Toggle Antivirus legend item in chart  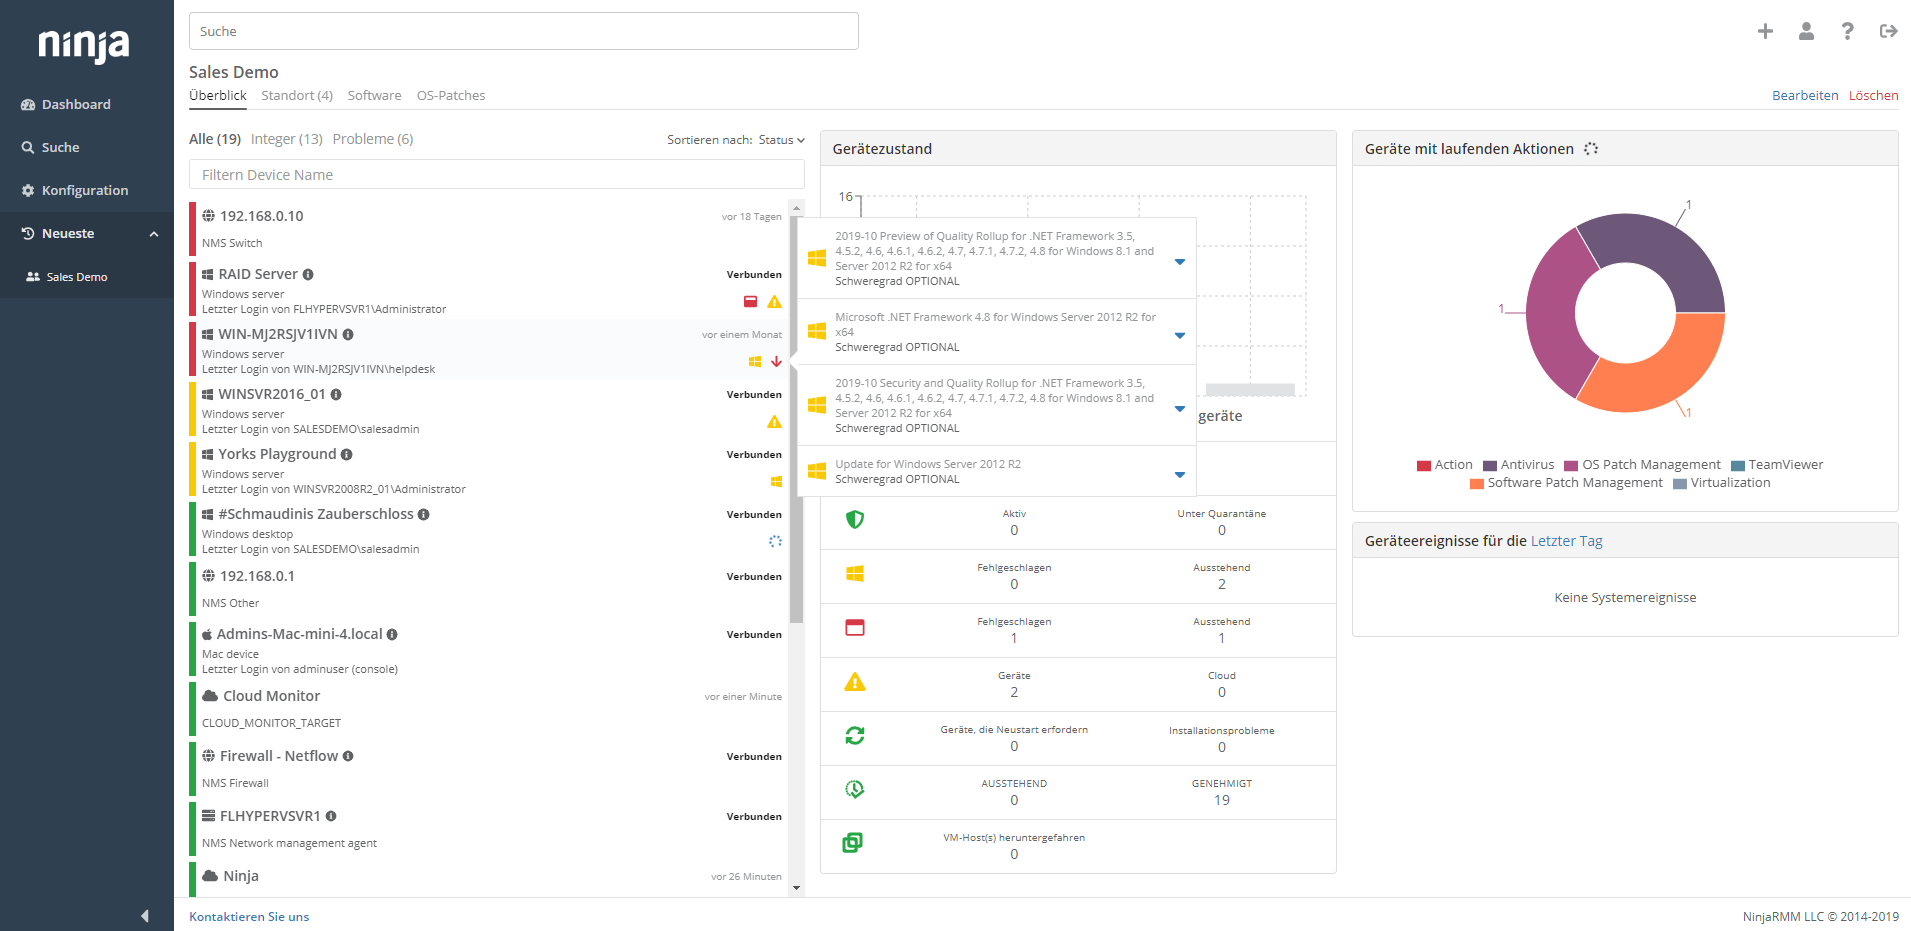1518,465
